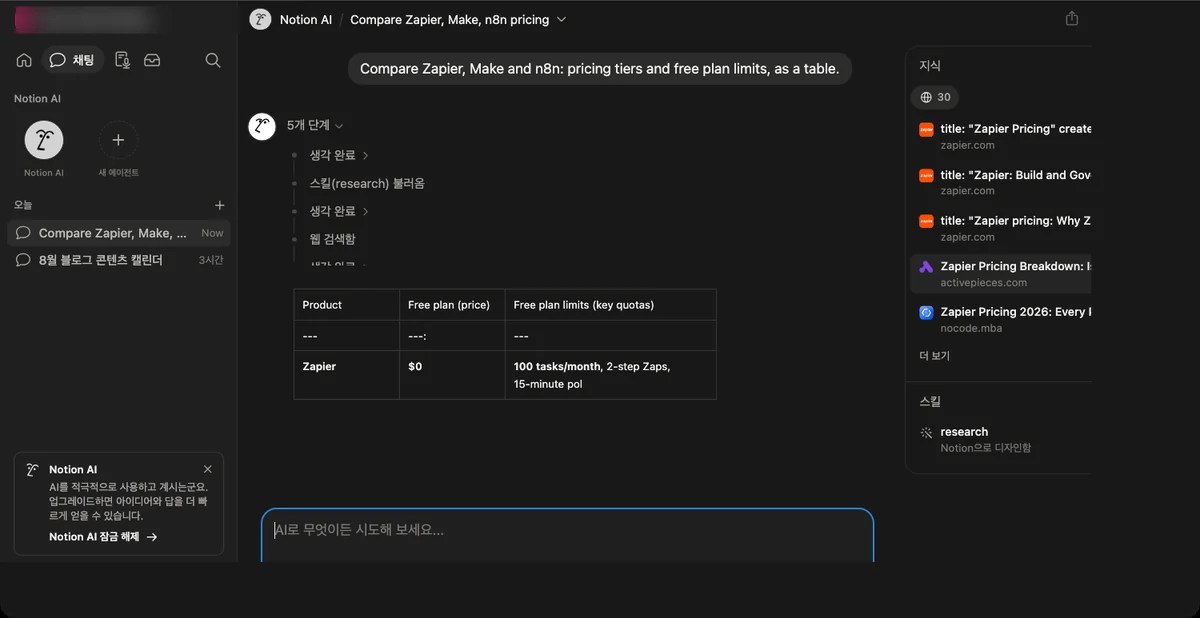Expand the first '생각 완료' step
1200x618 pixels.
click(x=340, y=155)
